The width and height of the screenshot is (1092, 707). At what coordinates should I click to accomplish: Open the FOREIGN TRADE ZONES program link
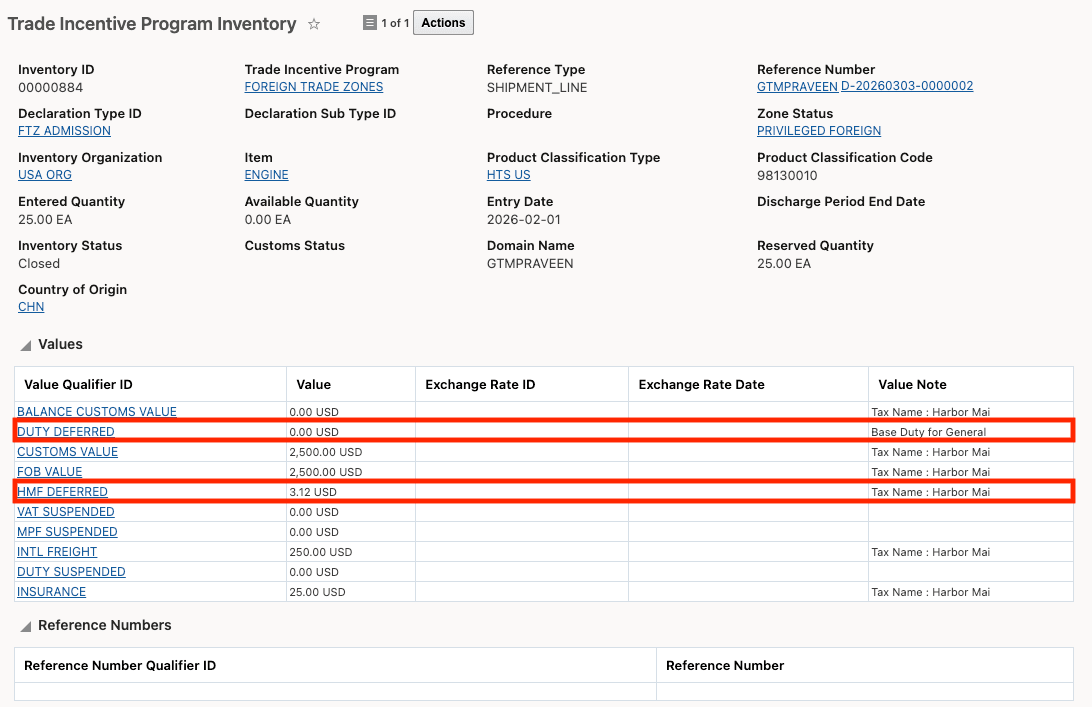click(314, 87)
